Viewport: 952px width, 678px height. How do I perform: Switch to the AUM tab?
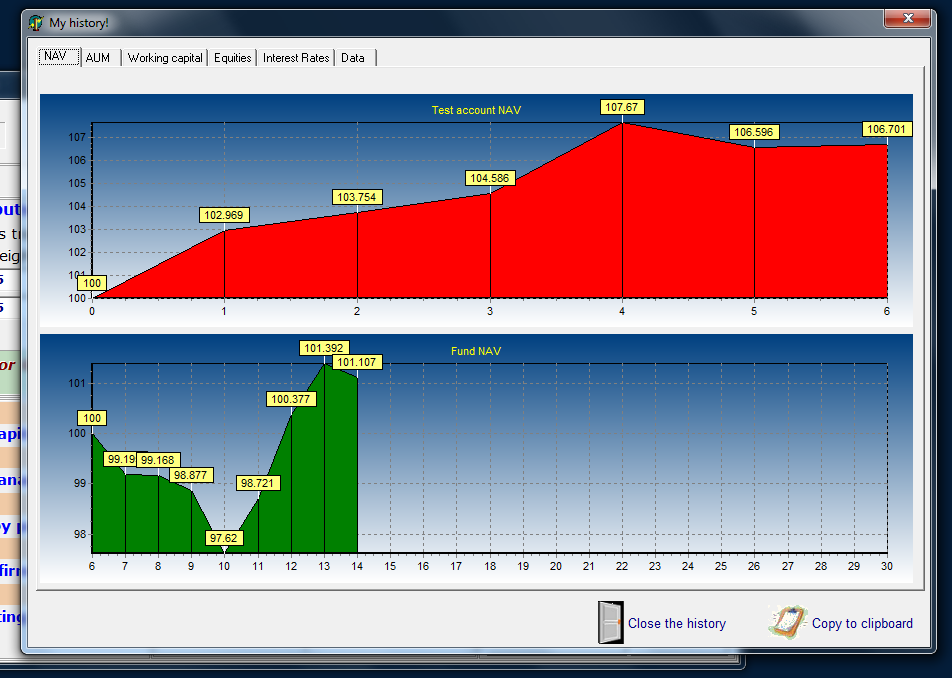pyautogui.click(x=98, y=58)
